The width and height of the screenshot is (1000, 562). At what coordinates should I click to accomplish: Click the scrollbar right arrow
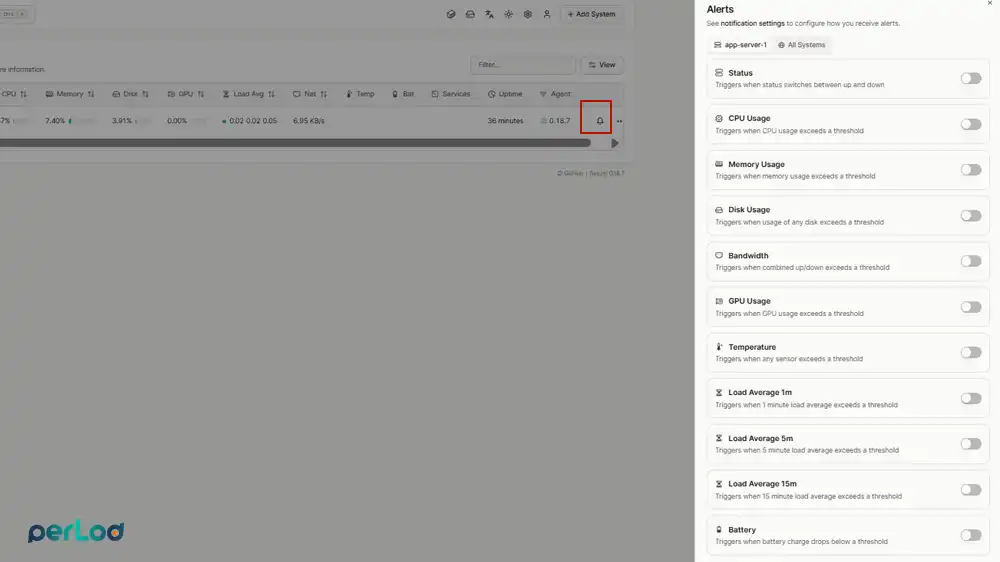[x=615, y=144]
